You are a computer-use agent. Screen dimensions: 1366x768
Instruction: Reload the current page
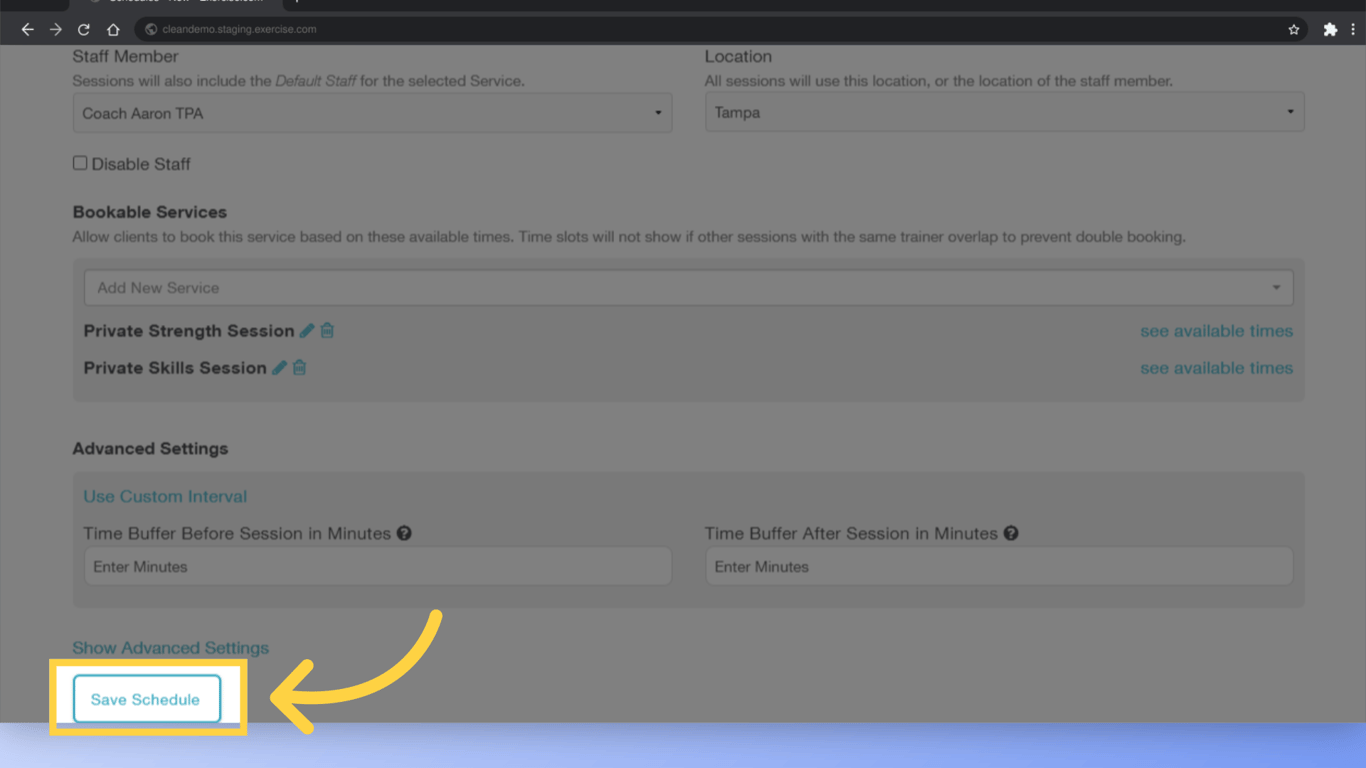83,29
